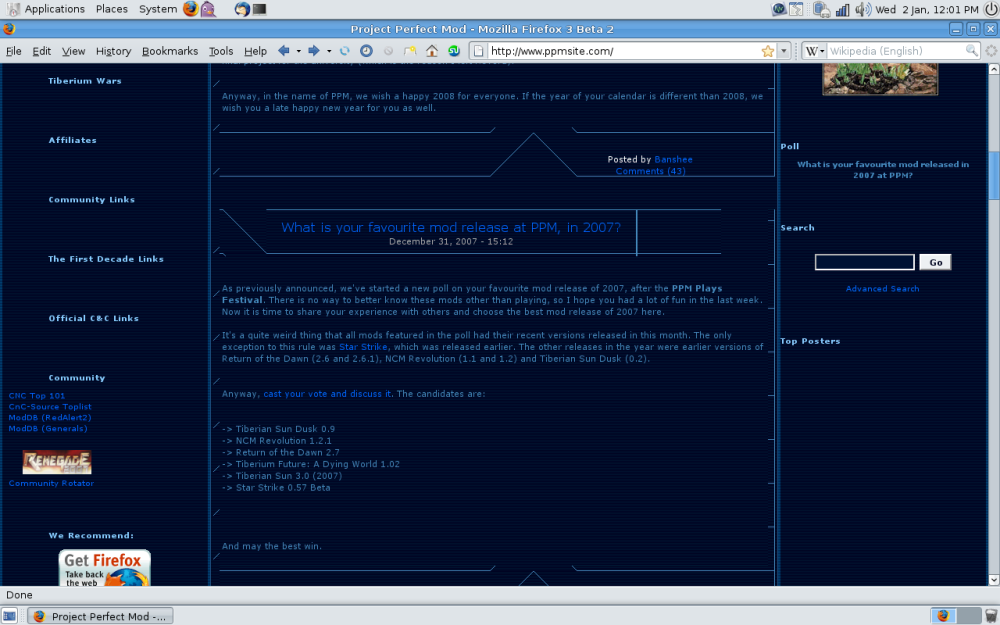
Task: Open the CnC-Source Toplist link
Action: tap(50, 406)
